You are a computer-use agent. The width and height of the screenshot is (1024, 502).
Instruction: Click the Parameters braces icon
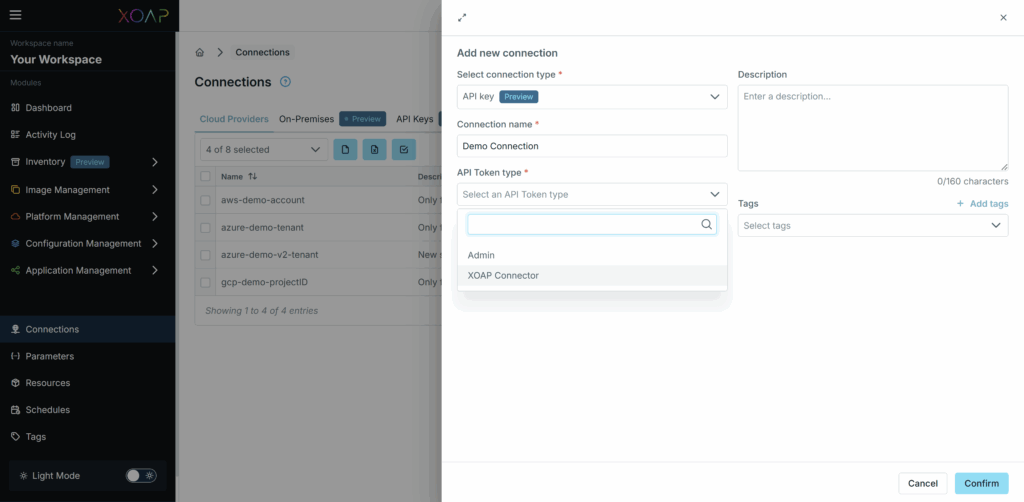16,356
